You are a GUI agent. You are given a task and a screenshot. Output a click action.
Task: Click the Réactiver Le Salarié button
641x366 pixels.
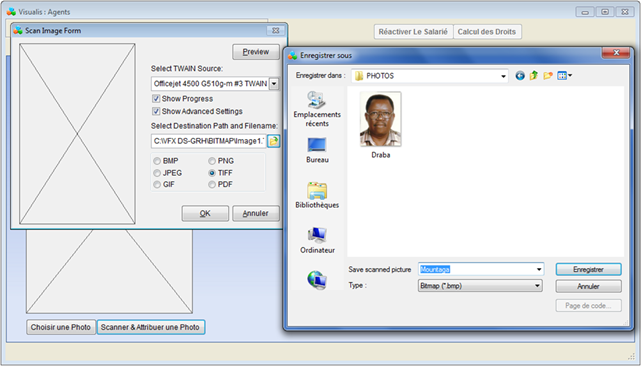(413, 31)
